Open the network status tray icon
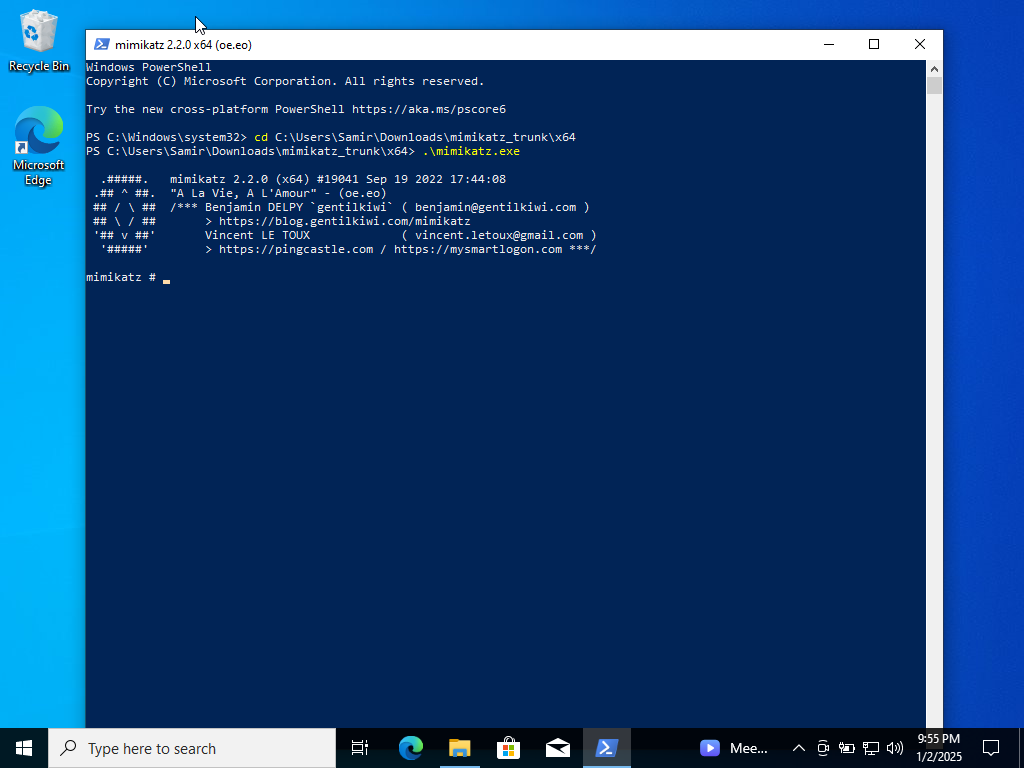This screenshot has width=1024, height=768. [871, 748]
